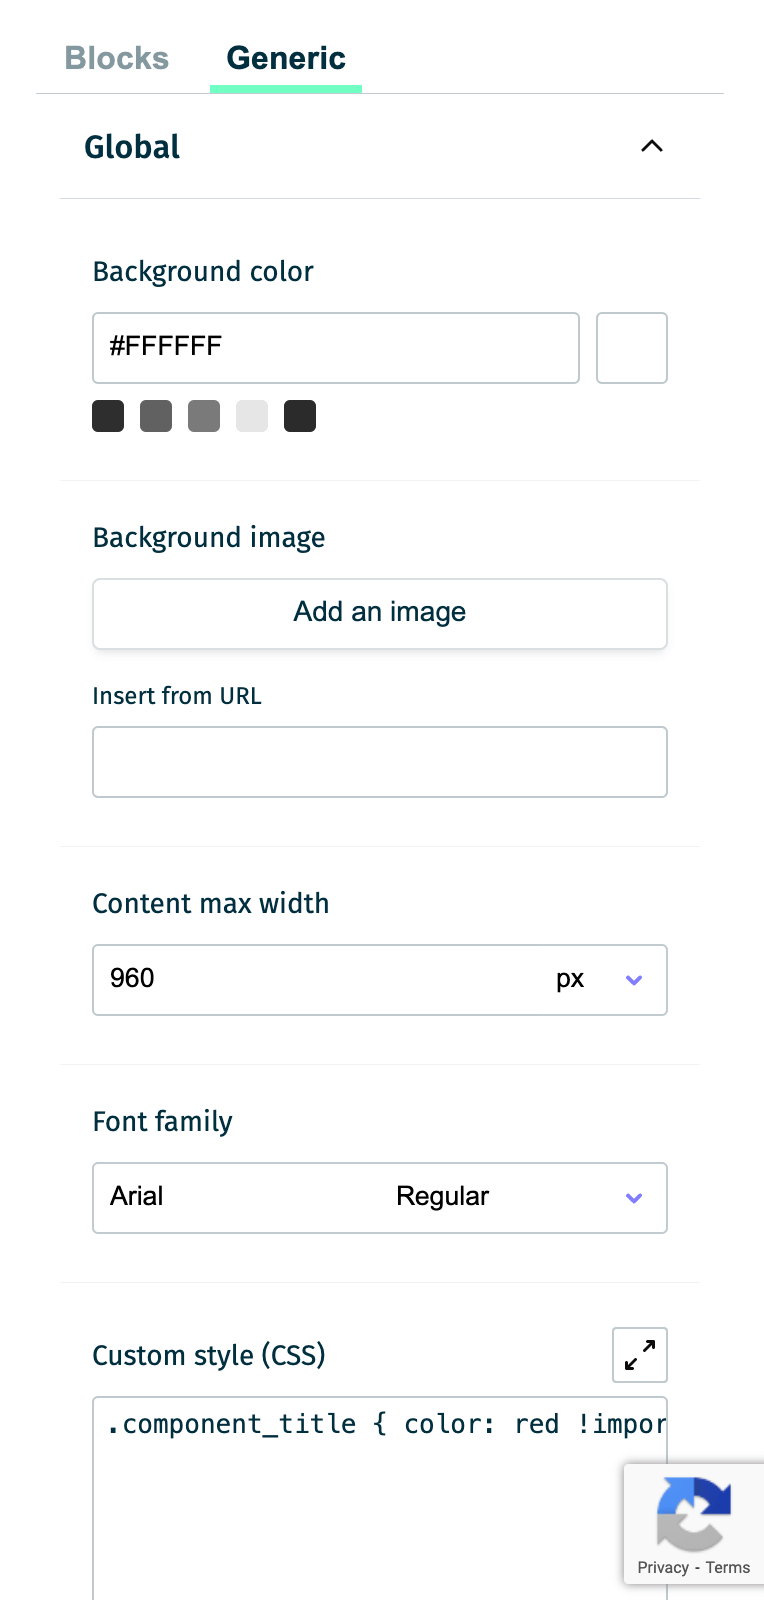Click the reCAPTCHA badge icon
Viewport: 764px width, 1624px height.
pyautogui.click(x=694, y=1512)
